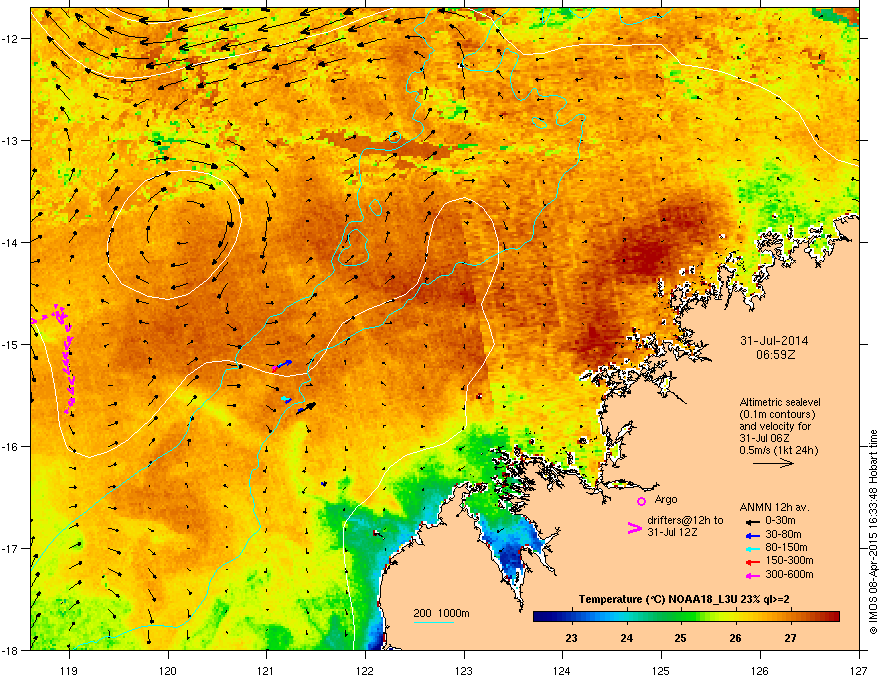Click the red 150-300m arrow legend symbol
Screen dimensions: 880x680
click(753, 562)
